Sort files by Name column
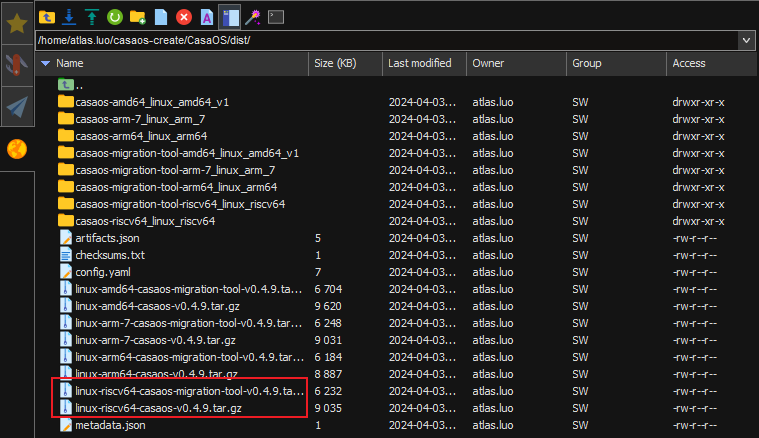This screenshot has width=759, height=438. (x=70, y=63)
